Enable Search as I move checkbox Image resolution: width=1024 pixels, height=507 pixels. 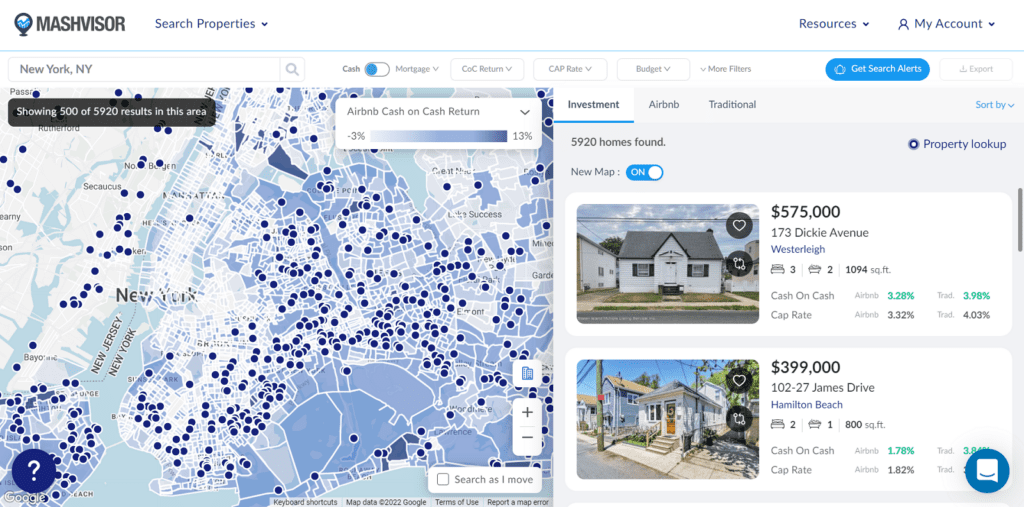[x=443, y=480]
